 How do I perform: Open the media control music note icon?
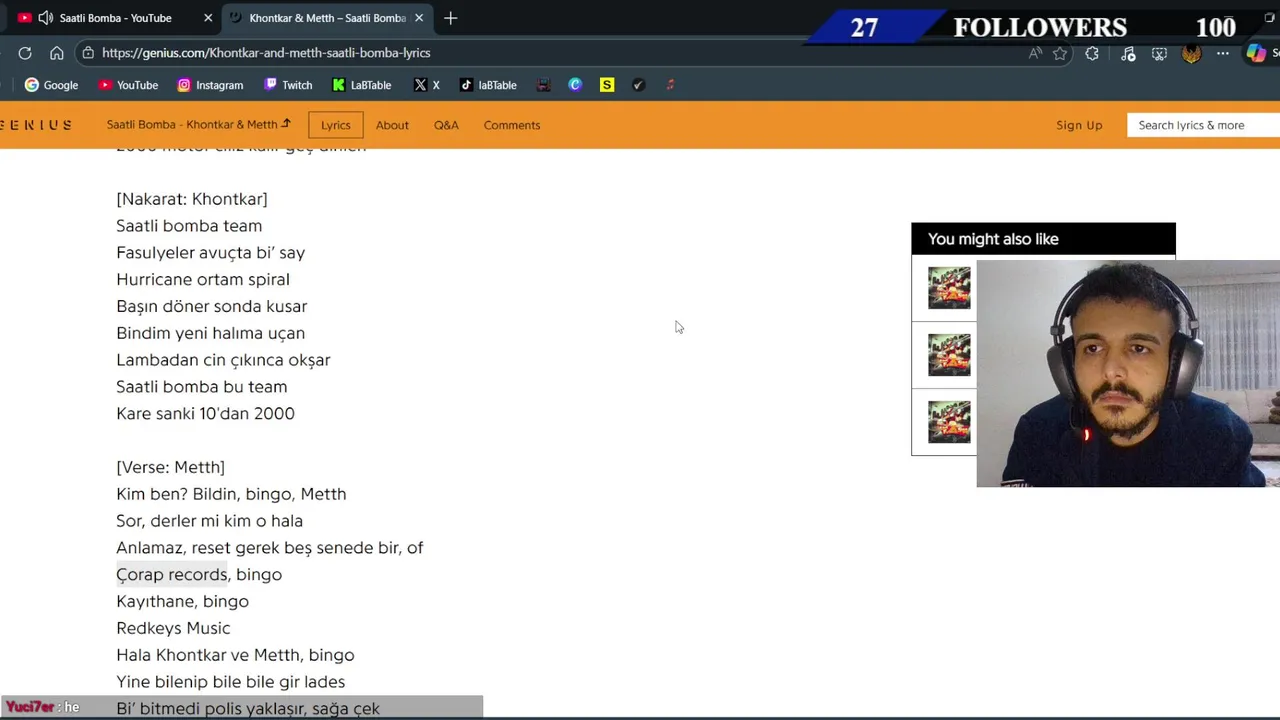(x=1128, y=54)
